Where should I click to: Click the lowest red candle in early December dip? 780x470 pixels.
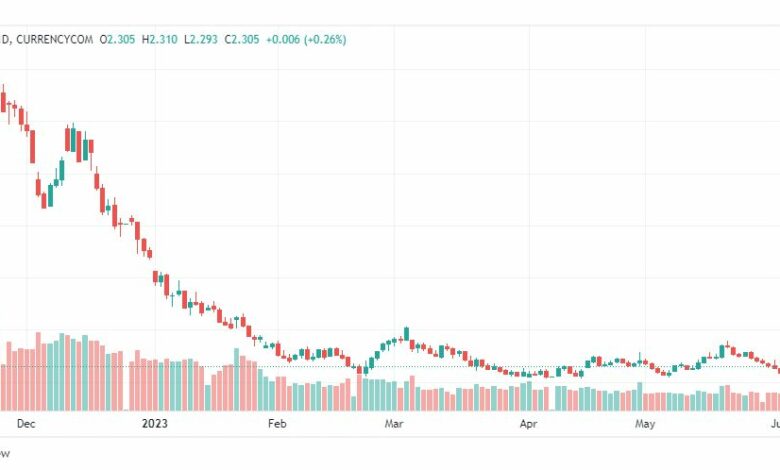click(x=44, y=200)
